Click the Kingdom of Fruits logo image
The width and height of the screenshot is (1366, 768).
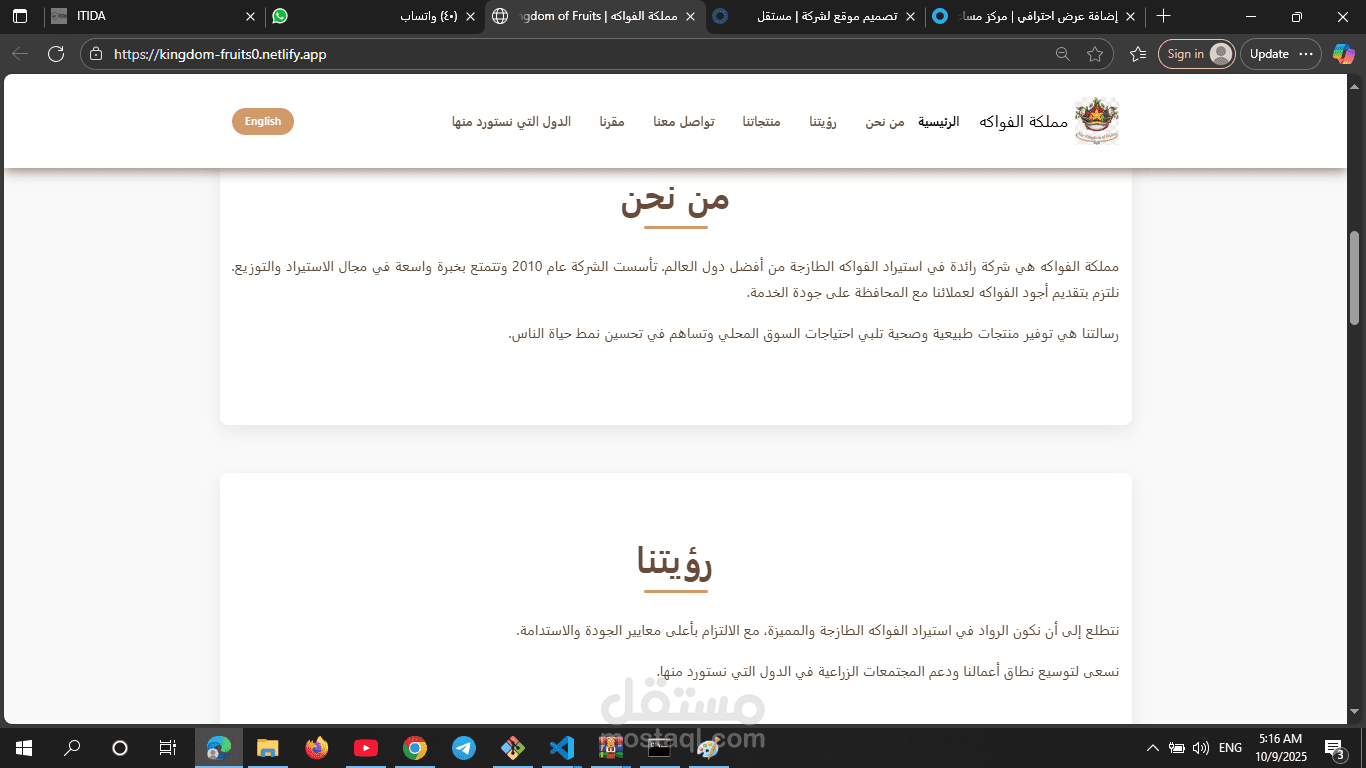click(x=1097, y=121)
